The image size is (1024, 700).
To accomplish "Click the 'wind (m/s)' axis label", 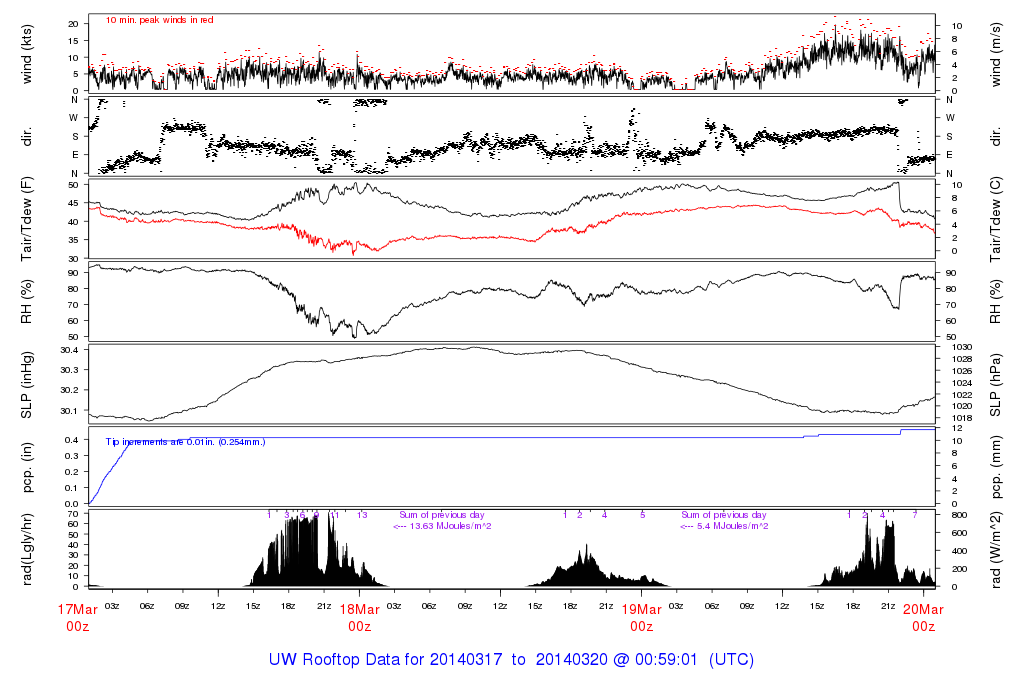I will (995, 54).
